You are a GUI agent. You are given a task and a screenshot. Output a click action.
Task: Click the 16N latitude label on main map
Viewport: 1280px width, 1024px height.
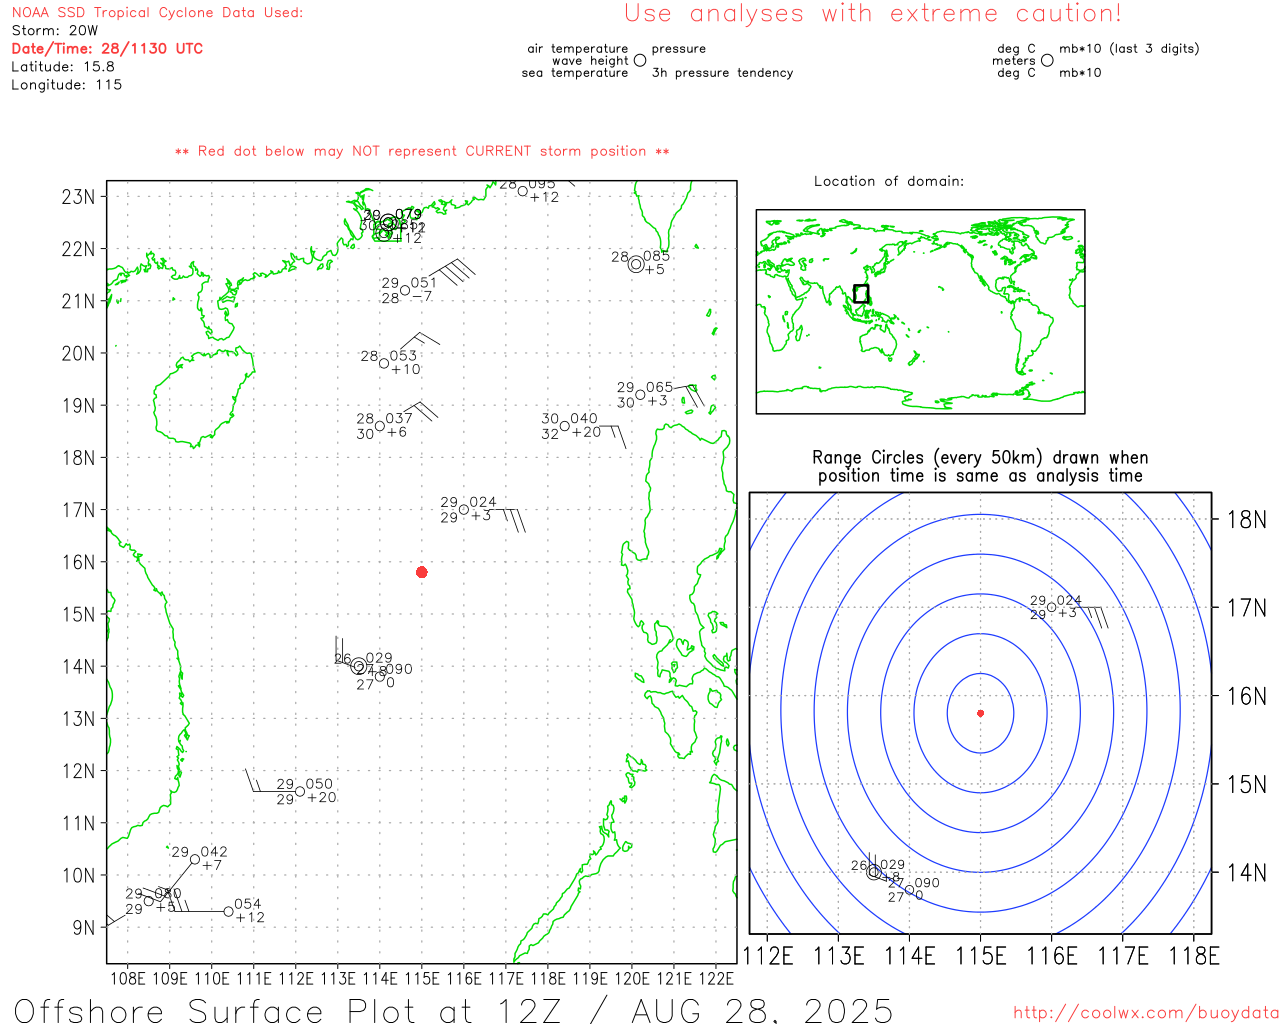78,562
